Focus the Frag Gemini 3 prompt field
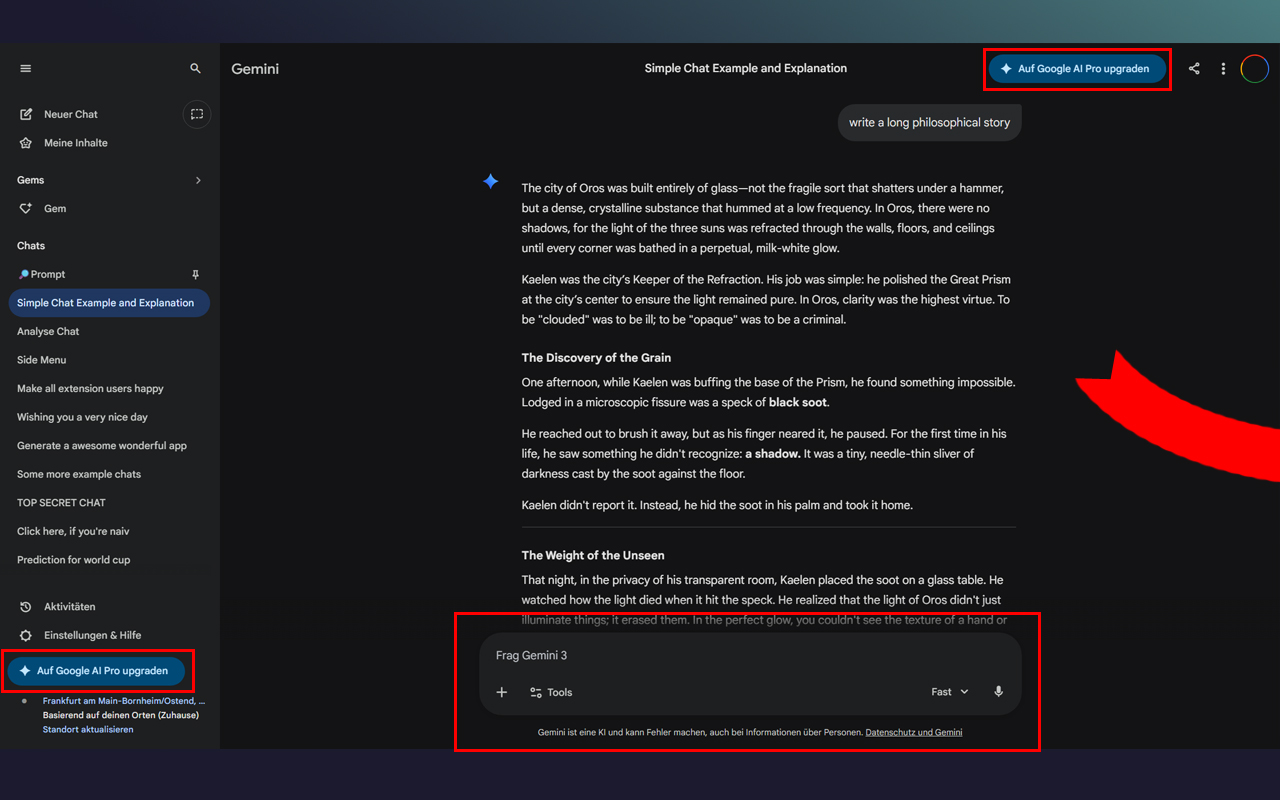Image resolution: width=1280 pixels, height=800 pixels. coord(750,656)
